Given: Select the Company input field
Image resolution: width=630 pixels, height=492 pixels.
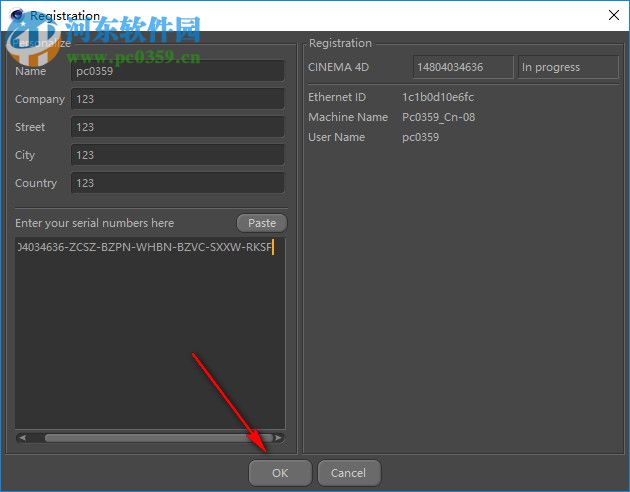Looking at the screenshot, I should click(x=178, y=99).
